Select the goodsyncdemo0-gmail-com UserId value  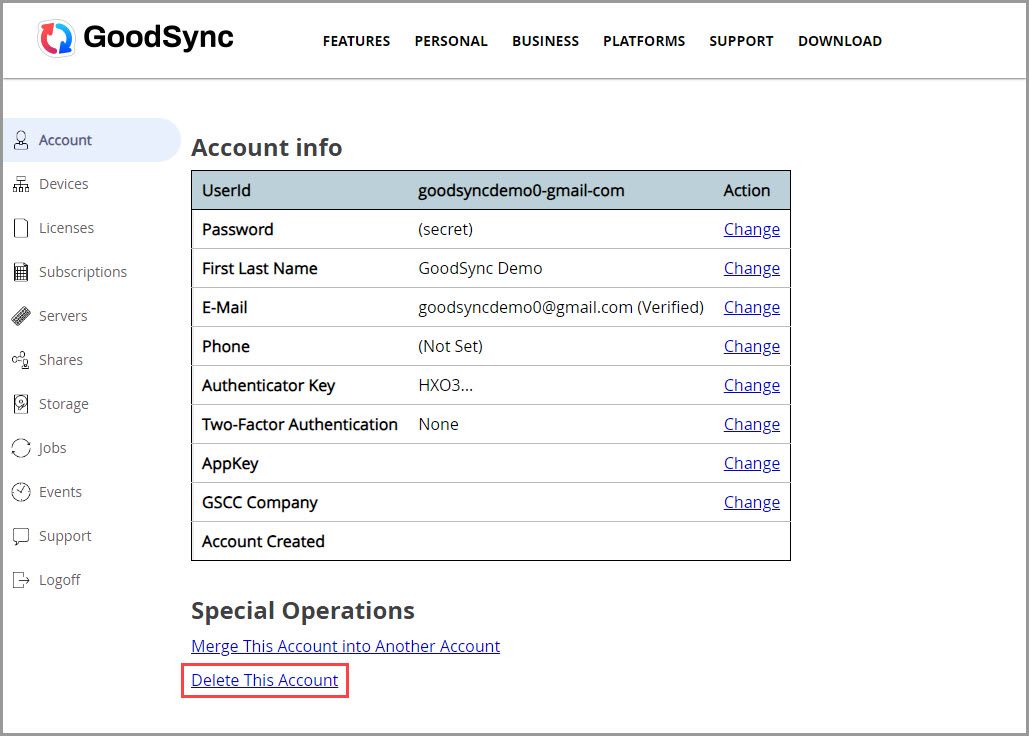coord(521,191)
